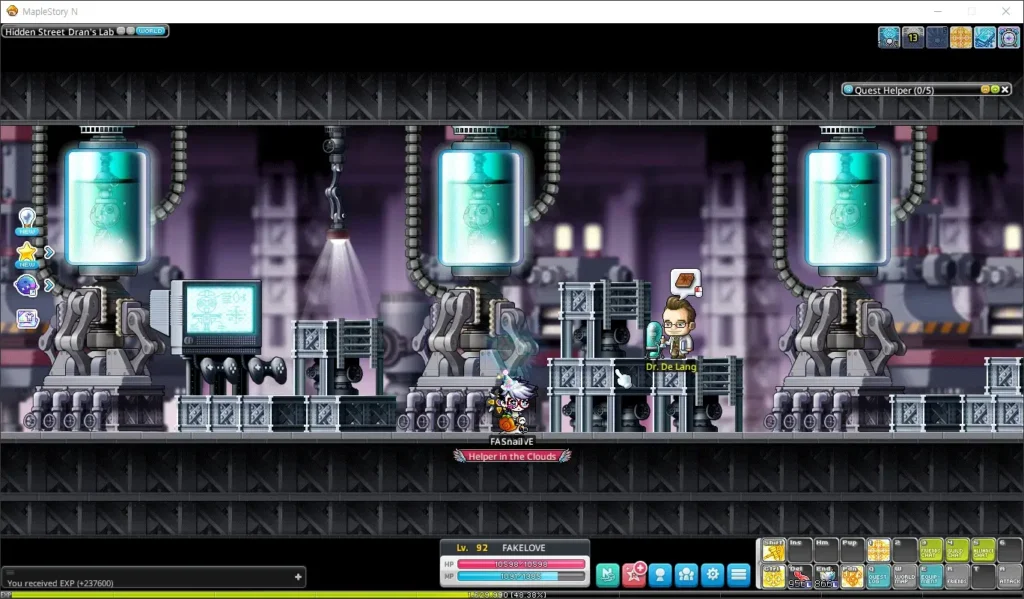Image resolution: width=1024 pixels, height=599 pixels.
Task: Click the FASnailVE player character
Action: pyautogui.click(x=513, y=404)
